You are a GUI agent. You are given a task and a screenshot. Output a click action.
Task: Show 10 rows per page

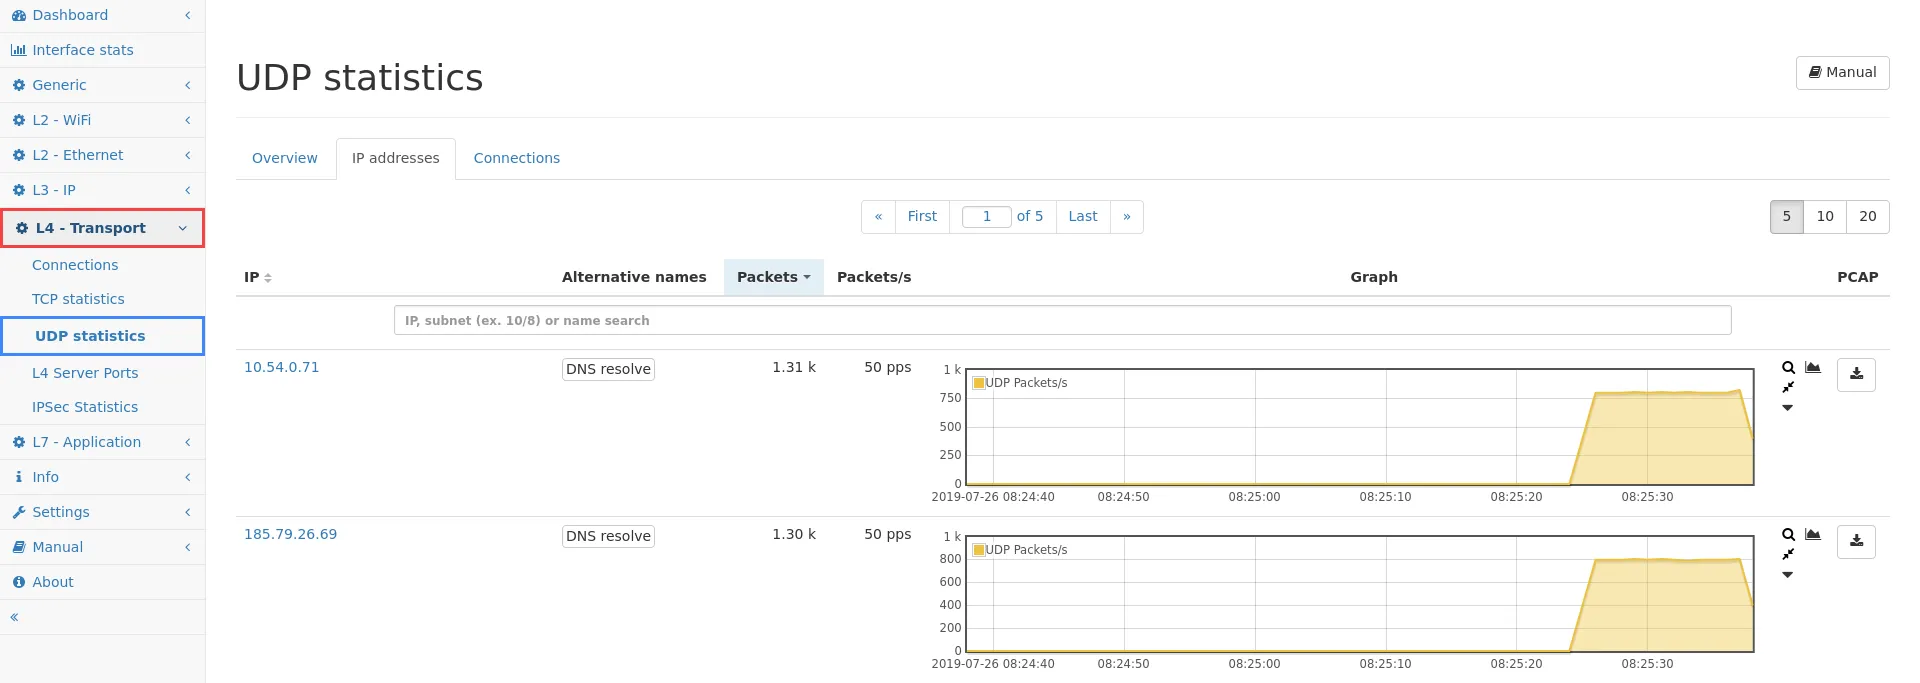point(1825,216)
